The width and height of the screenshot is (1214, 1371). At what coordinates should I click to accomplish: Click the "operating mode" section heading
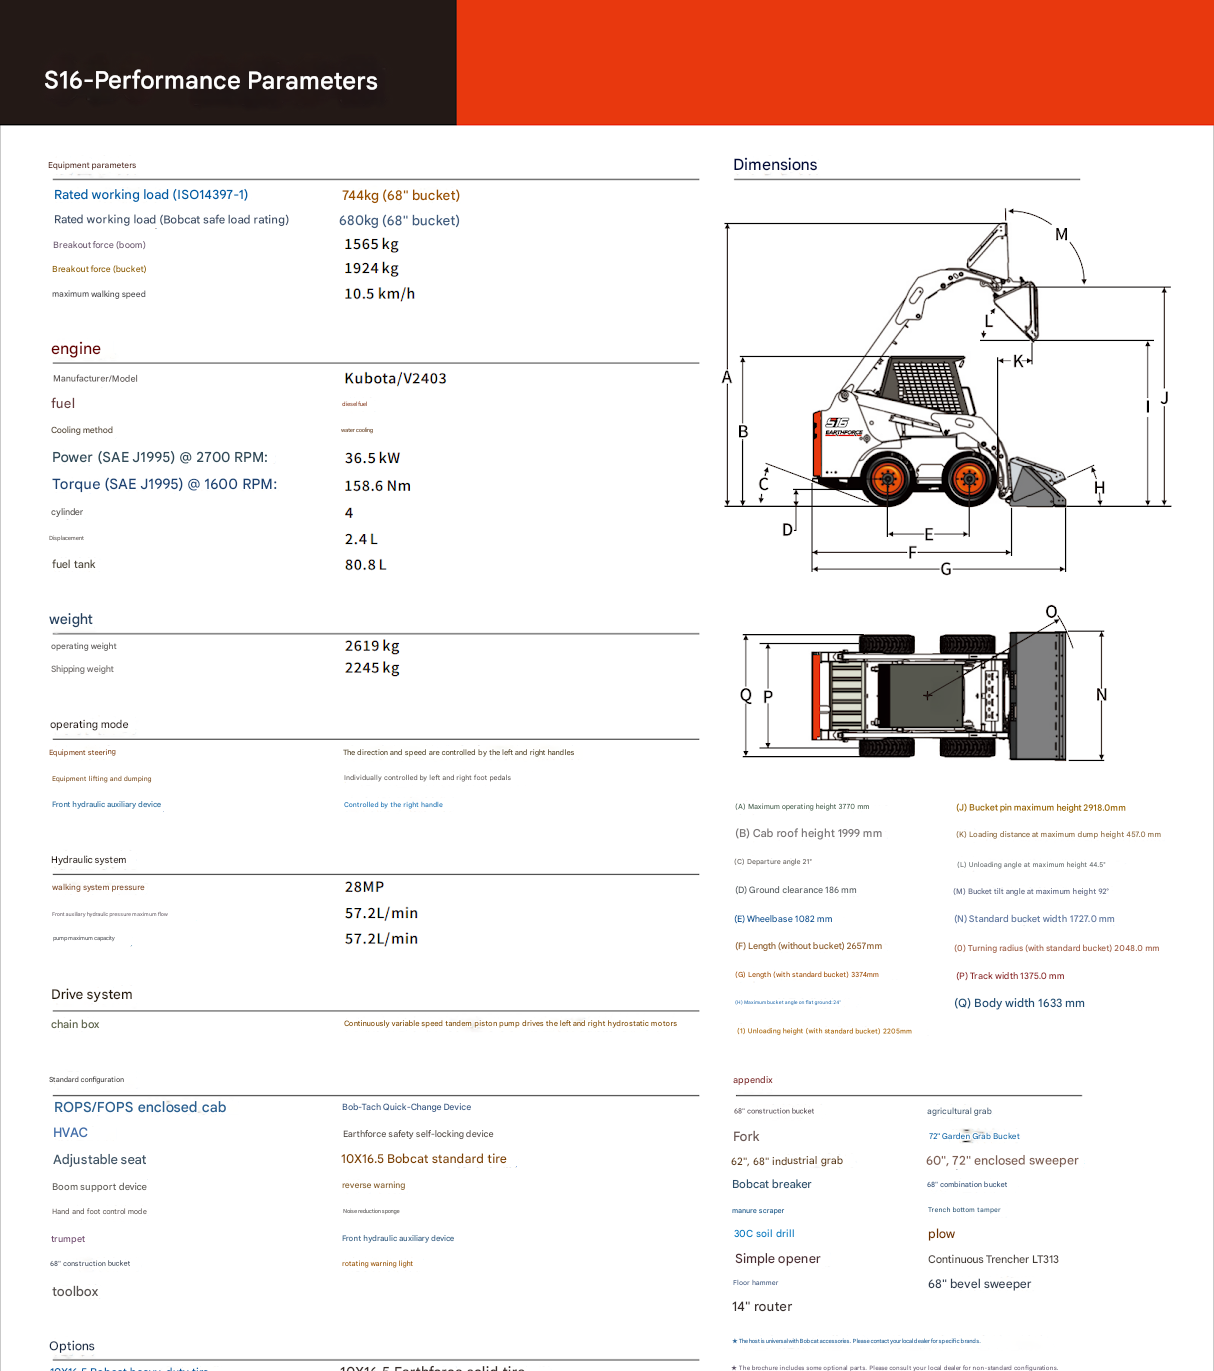pos(89,724)
